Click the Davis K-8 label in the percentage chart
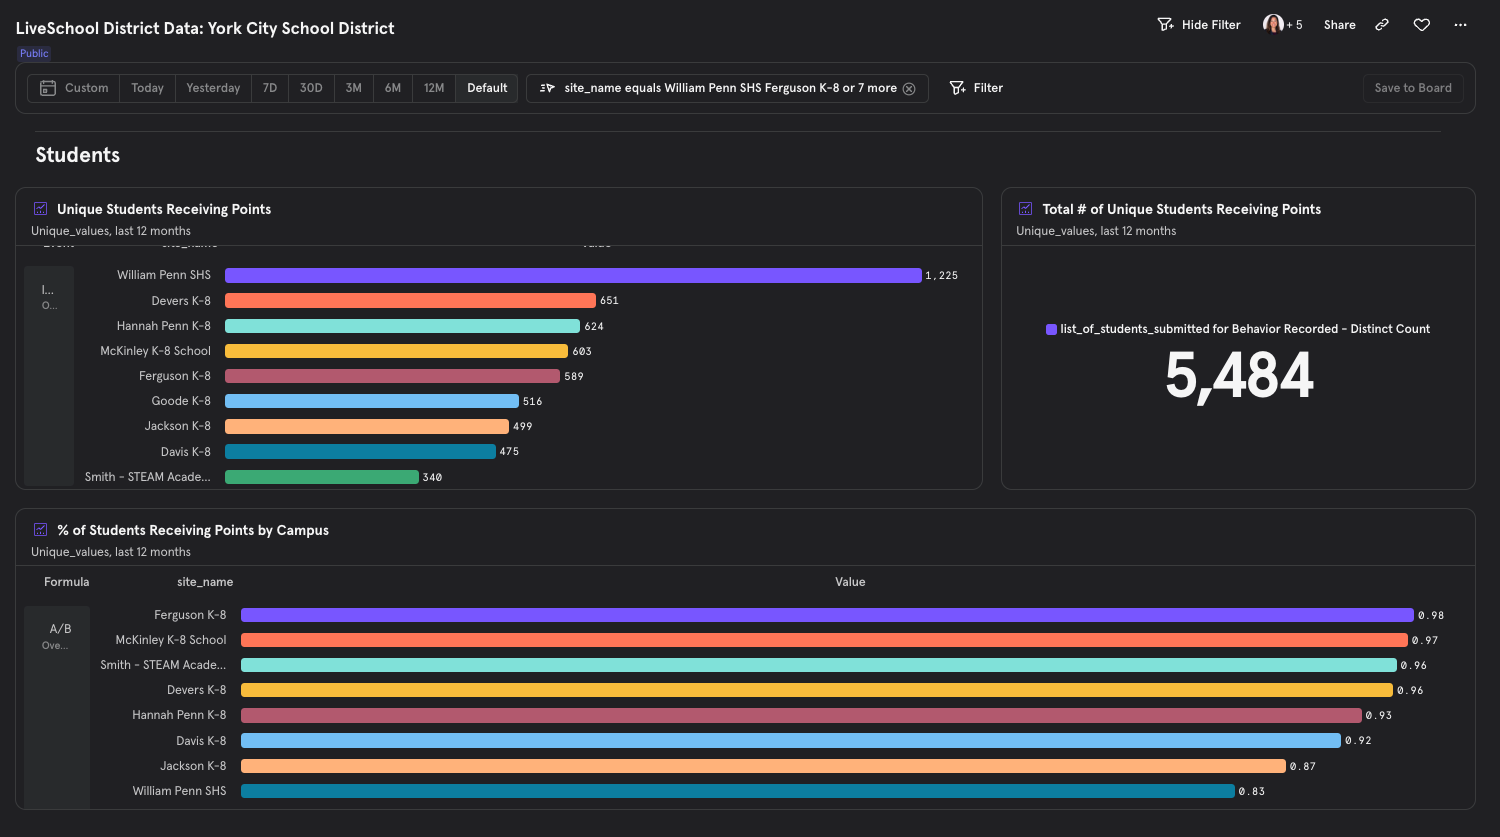 coord(201,741)
